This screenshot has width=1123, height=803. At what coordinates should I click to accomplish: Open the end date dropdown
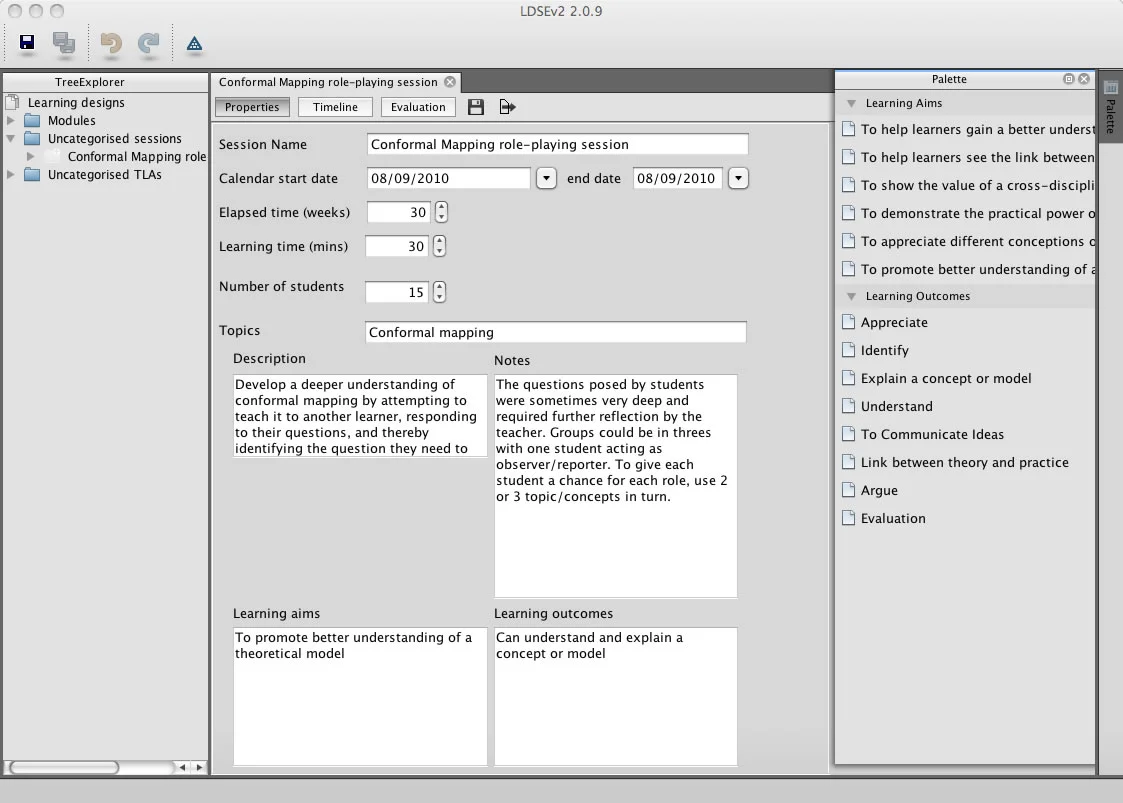tap(738, 178)
